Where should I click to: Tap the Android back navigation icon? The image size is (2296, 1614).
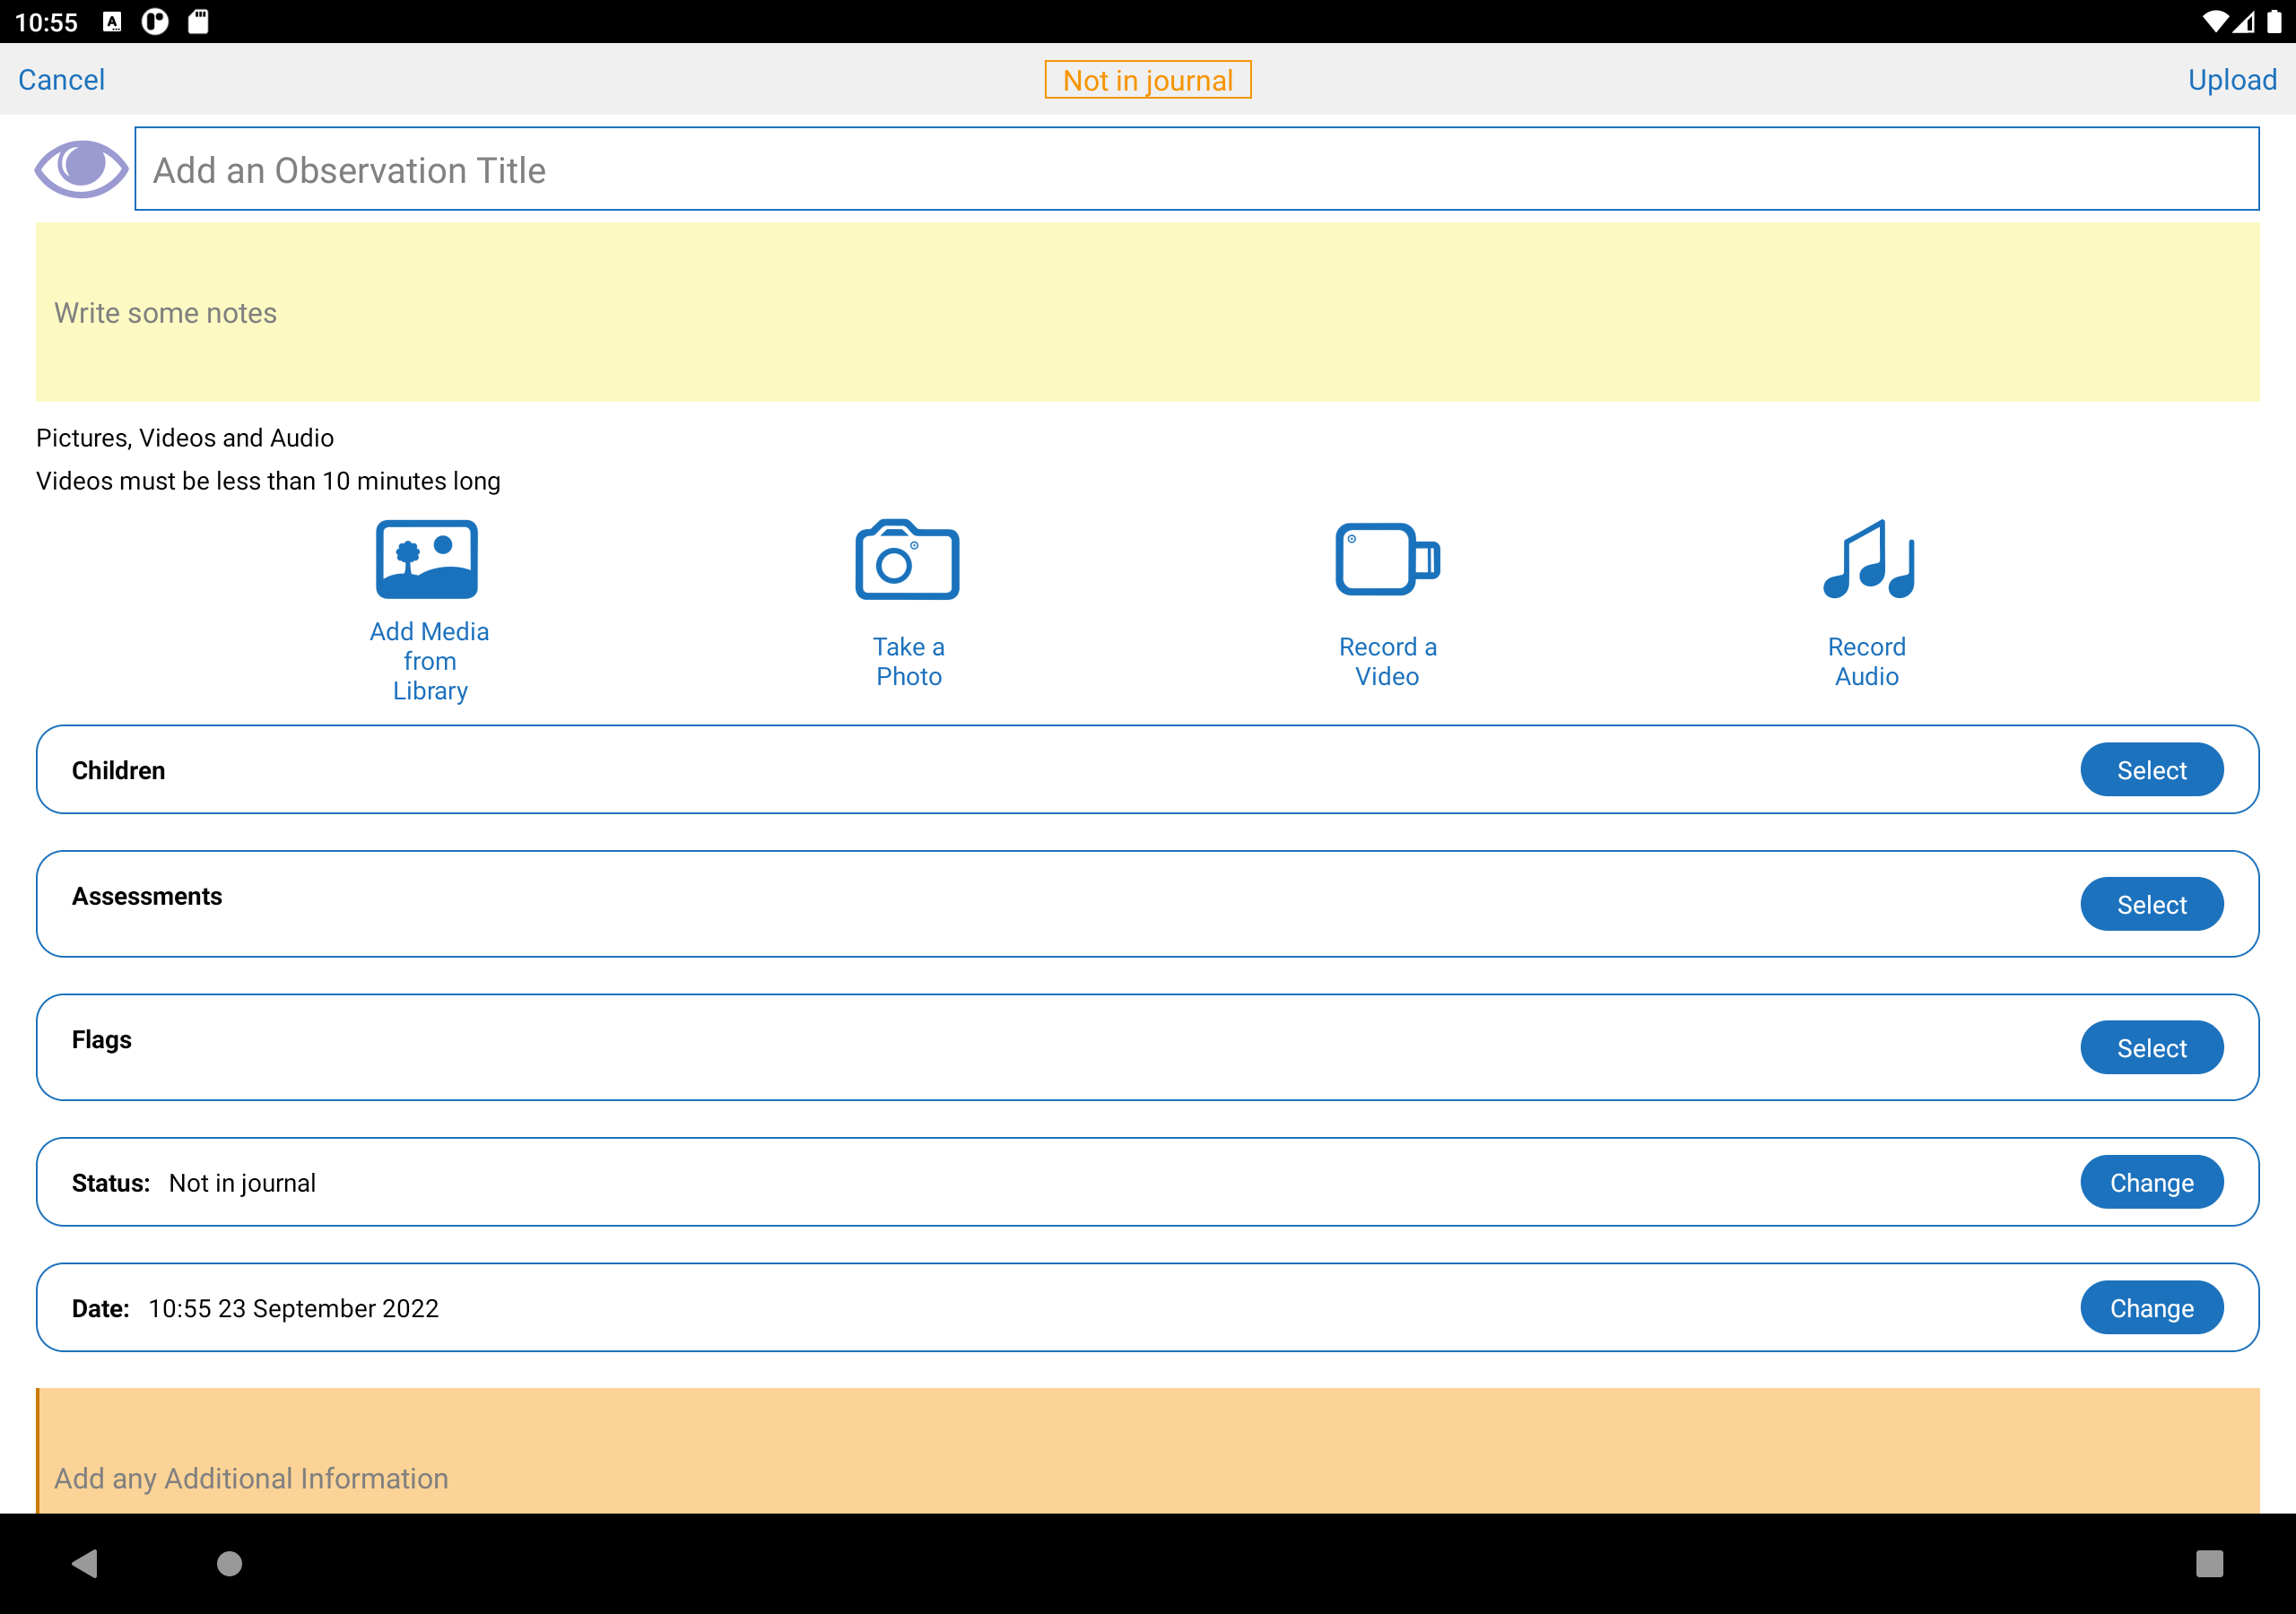86,1563
